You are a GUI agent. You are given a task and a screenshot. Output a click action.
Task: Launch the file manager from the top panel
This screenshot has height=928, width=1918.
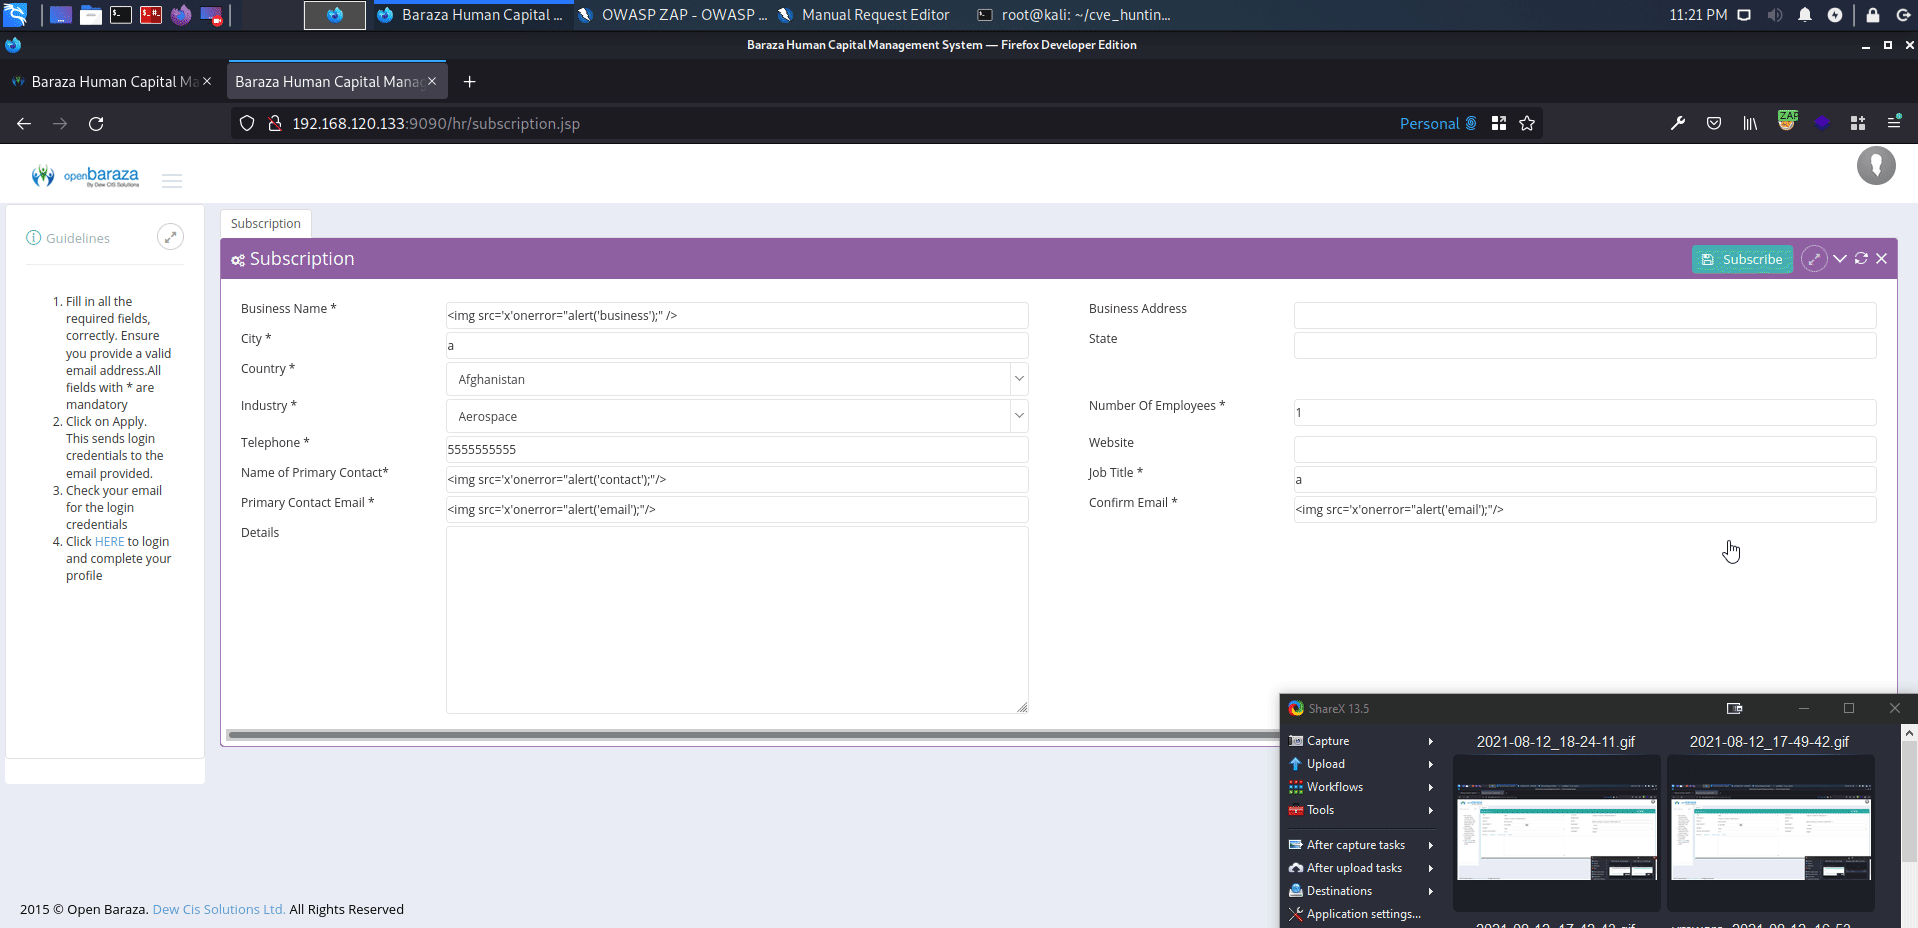[91, 14]
